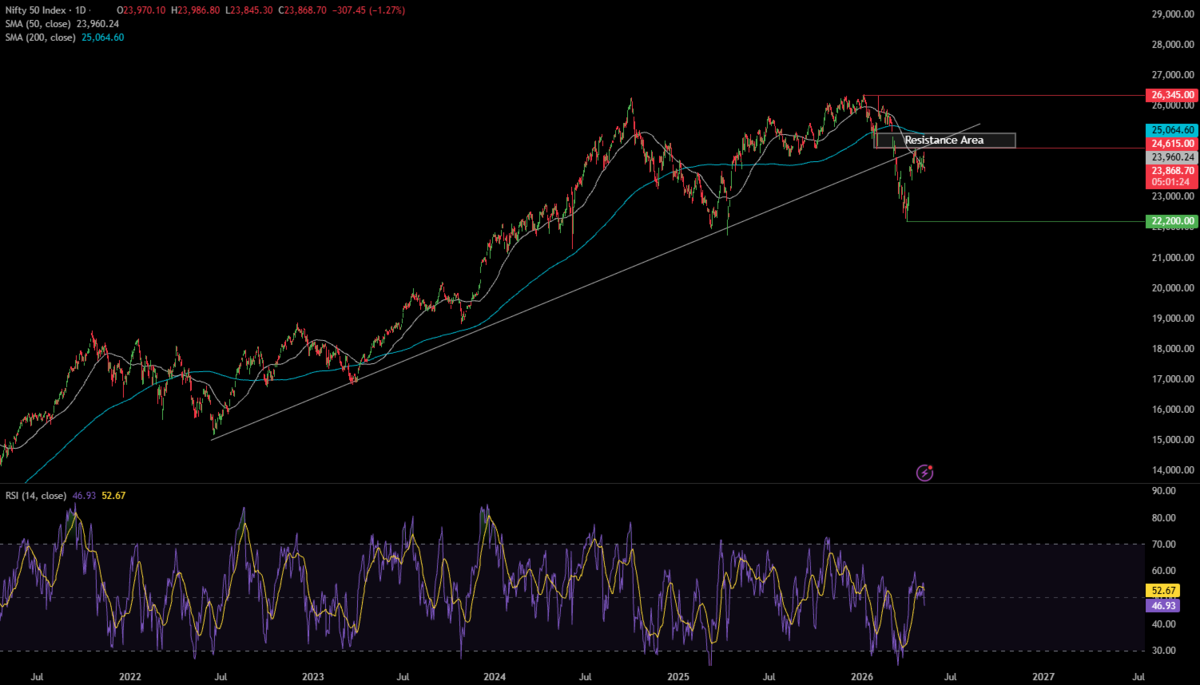Screen dimensions: 1200x685
Task: Click the 46.93 purple RSI value label on axis
Action: click(x=1162, y=606)
